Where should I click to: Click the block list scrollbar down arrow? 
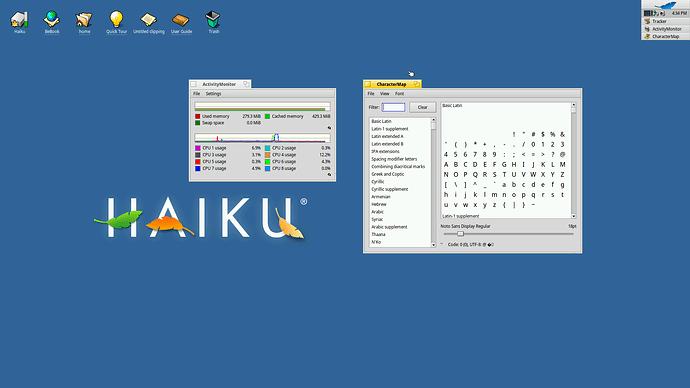433,245
